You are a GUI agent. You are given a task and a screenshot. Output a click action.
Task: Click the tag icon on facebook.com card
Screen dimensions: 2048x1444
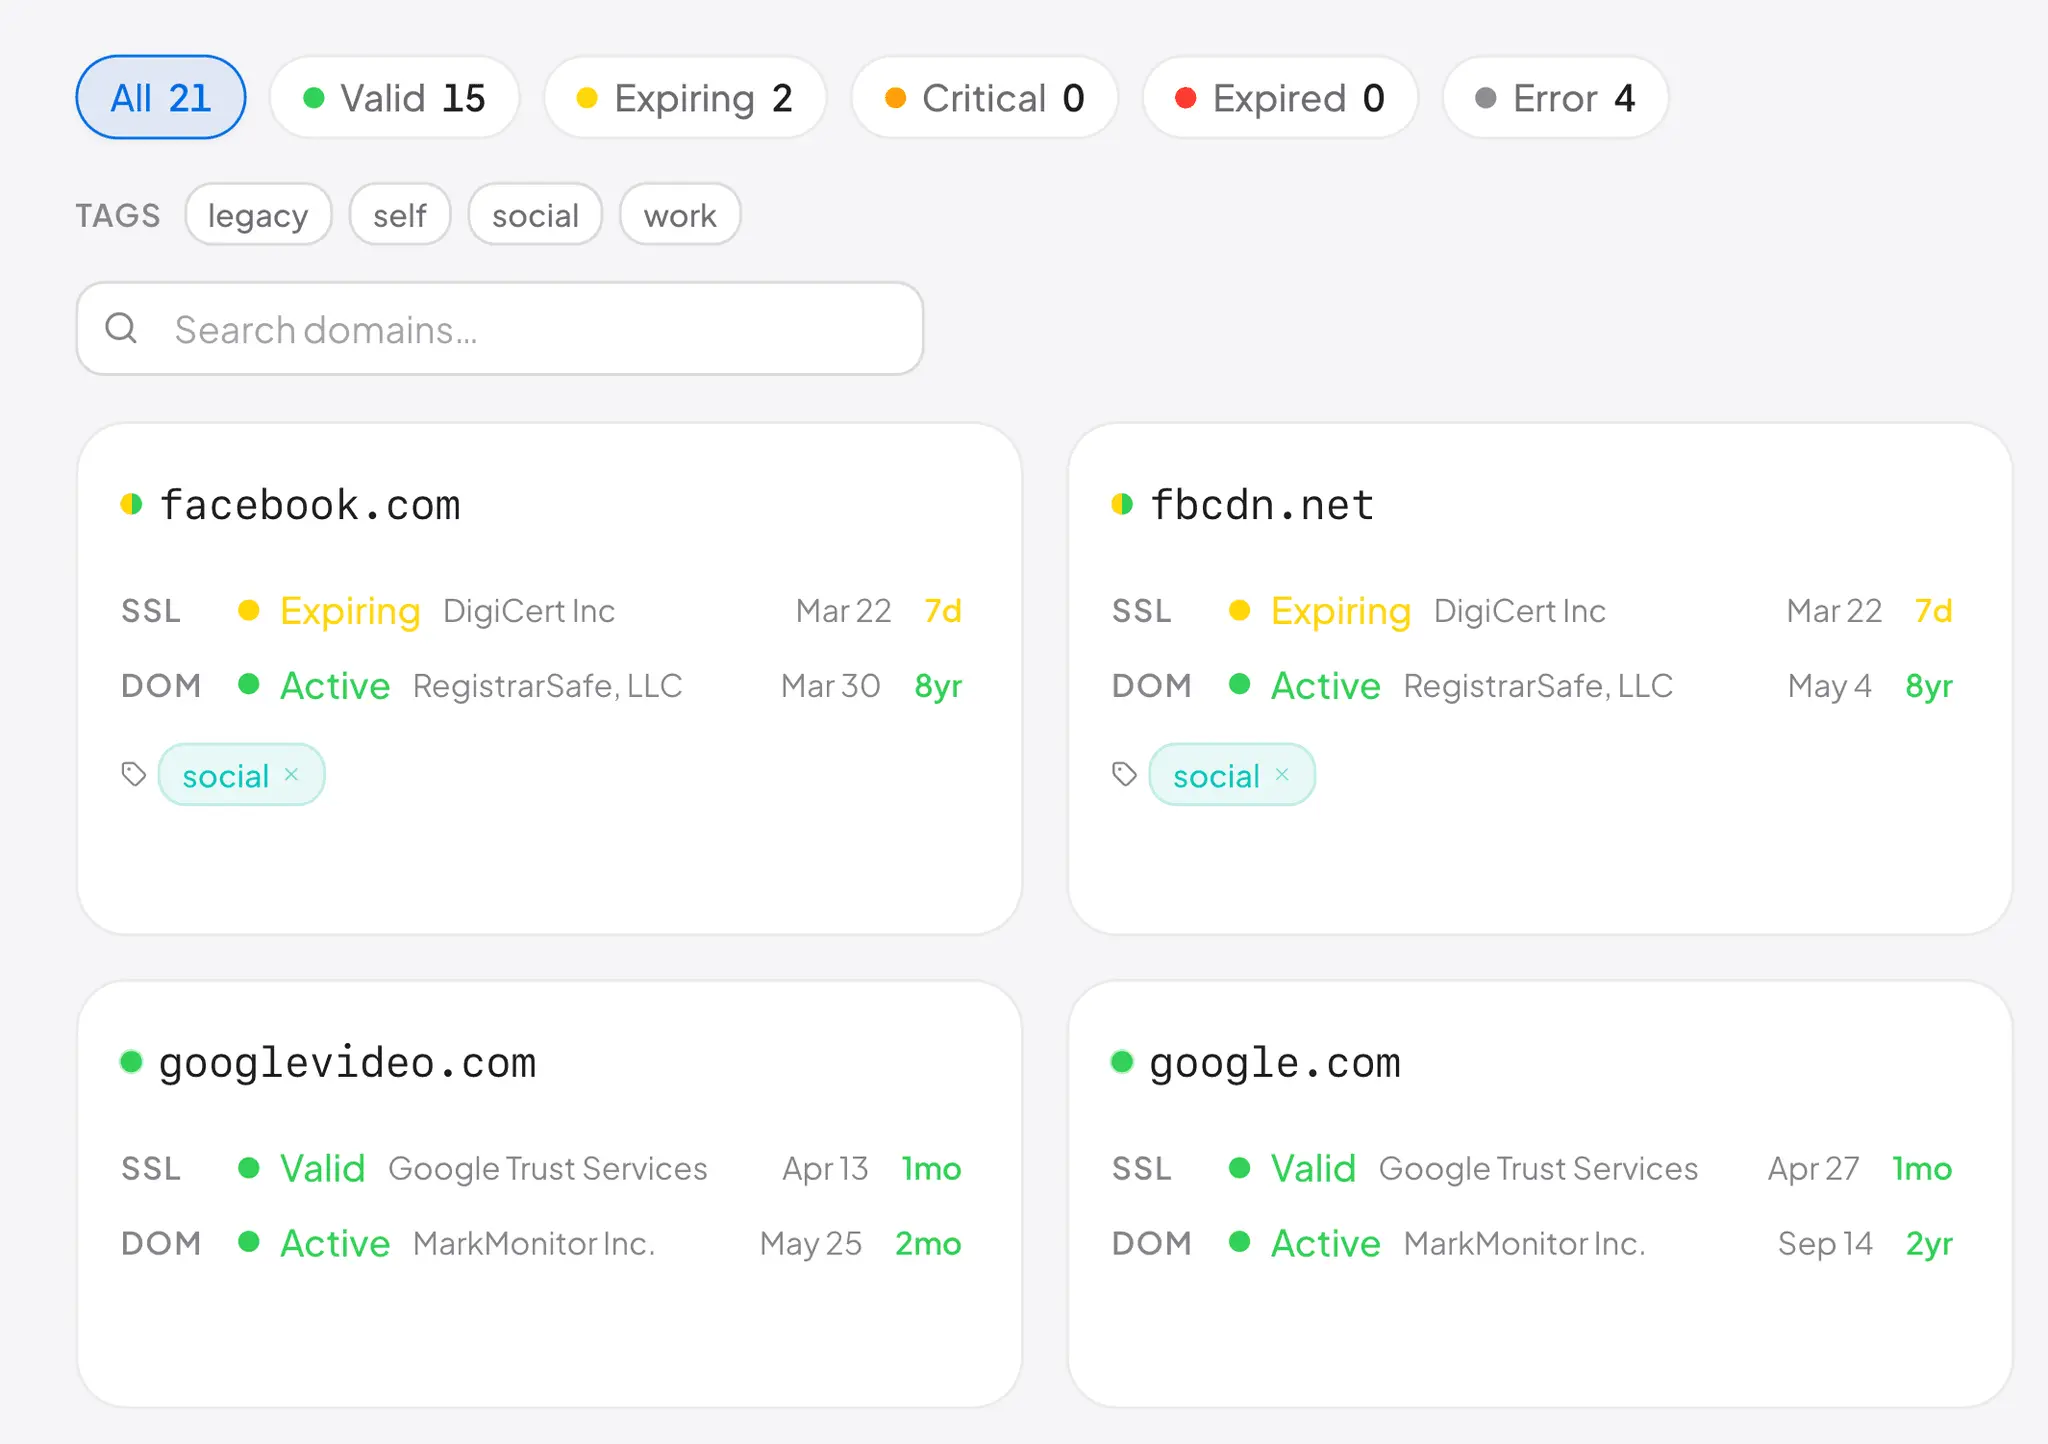pyautogui.click(x=134, y=774)
